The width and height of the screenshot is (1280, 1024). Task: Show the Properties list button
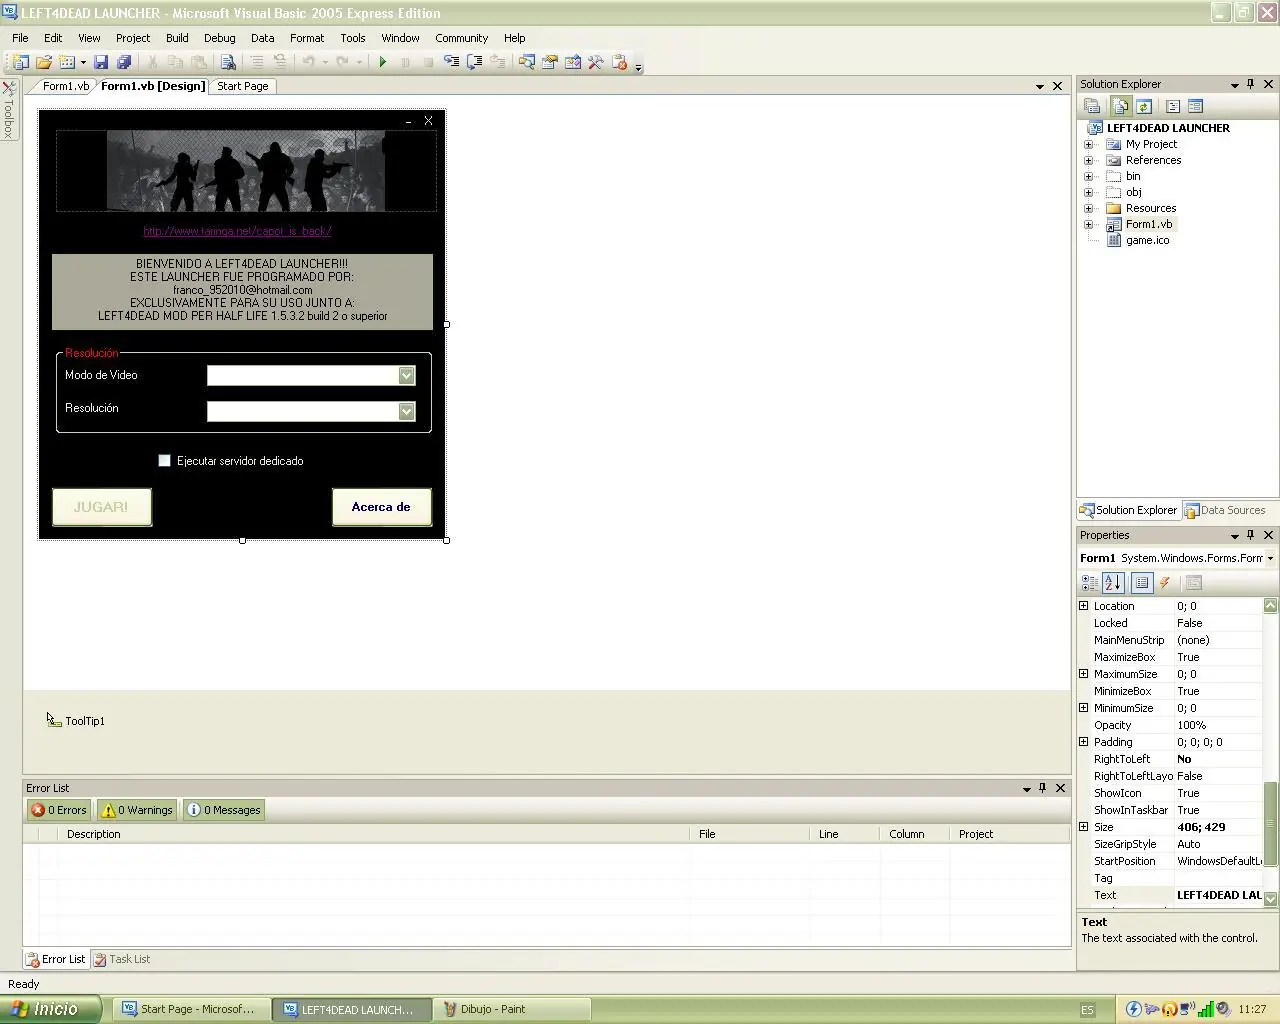(x=1142, y=583)
